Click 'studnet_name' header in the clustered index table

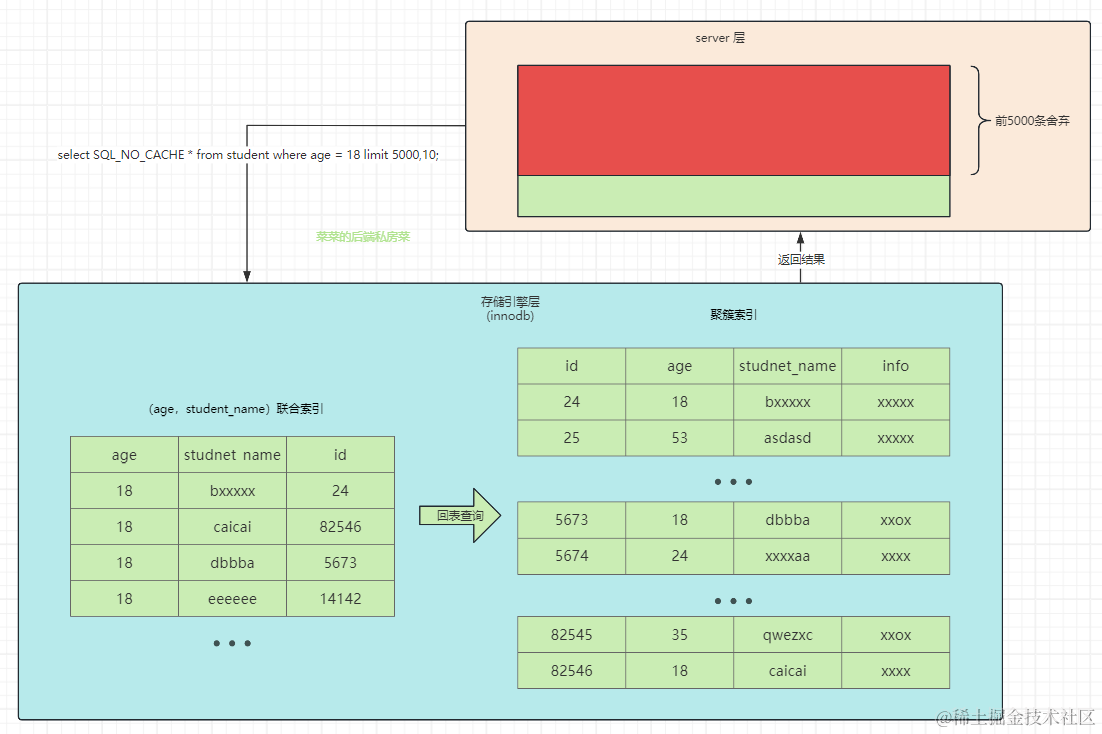click(788, 366)
